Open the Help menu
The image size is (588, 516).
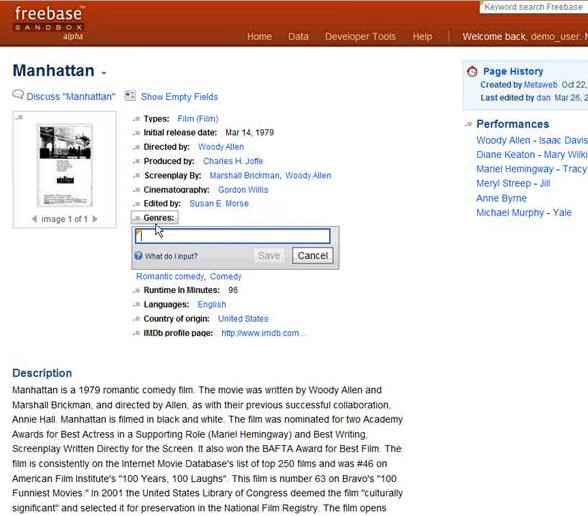point(422,36)
